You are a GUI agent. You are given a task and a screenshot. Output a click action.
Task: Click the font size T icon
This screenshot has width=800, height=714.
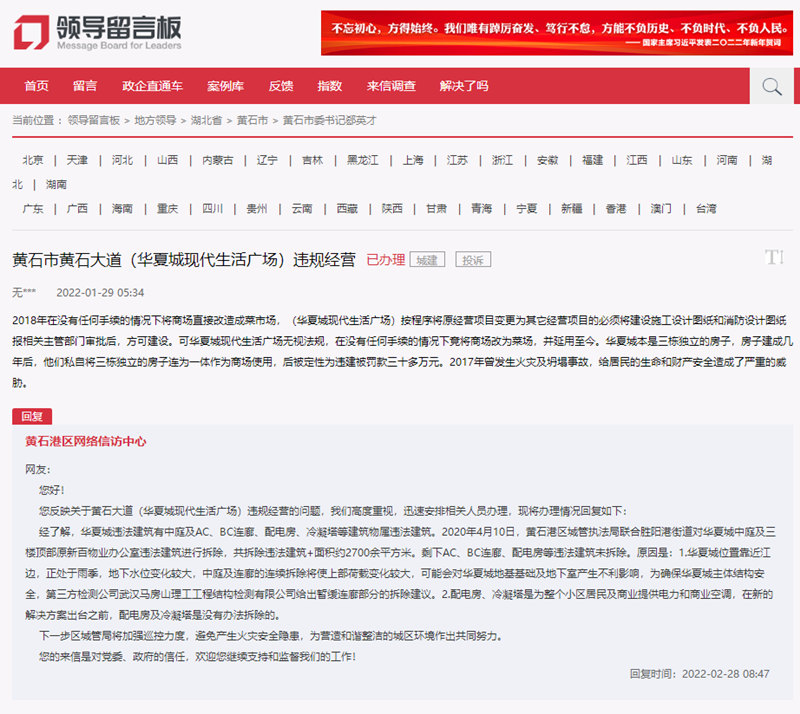774,257
